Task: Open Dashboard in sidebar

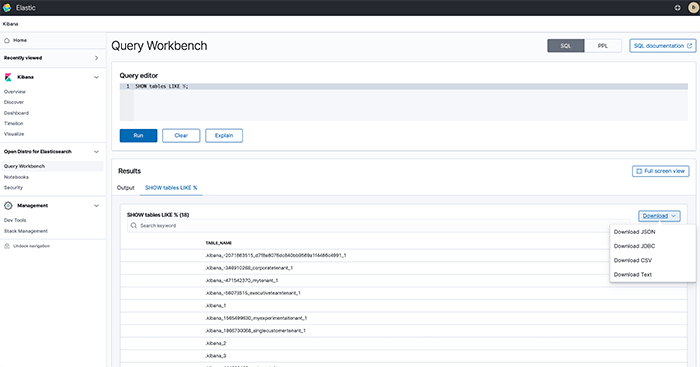Action: coord(16,113)
